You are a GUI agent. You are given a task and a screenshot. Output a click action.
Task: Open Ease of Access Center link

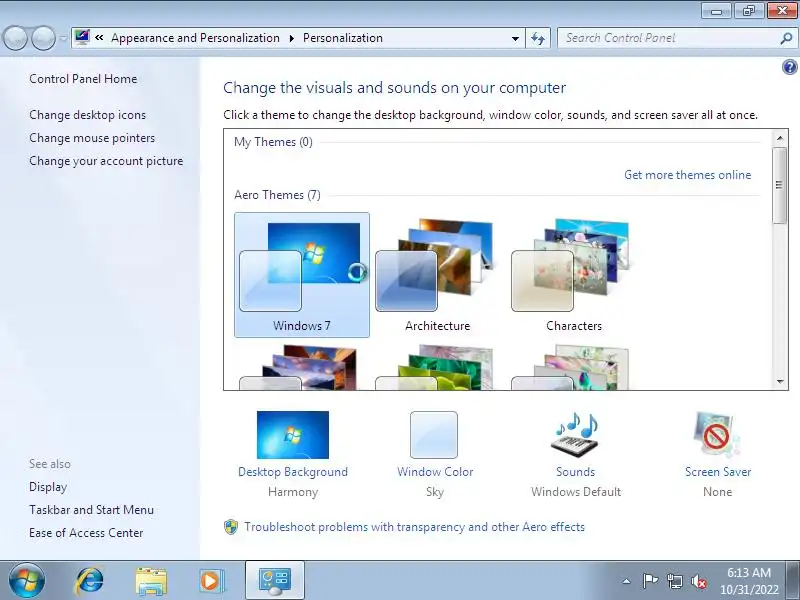tap(86, 533)
